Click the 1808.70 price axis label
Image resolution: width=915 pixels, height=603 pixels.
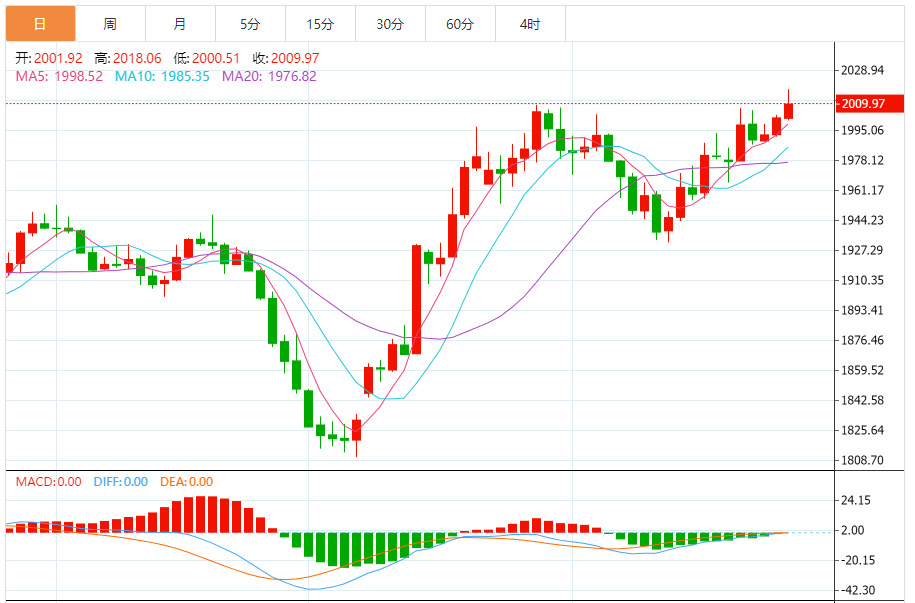pos(862,460)
